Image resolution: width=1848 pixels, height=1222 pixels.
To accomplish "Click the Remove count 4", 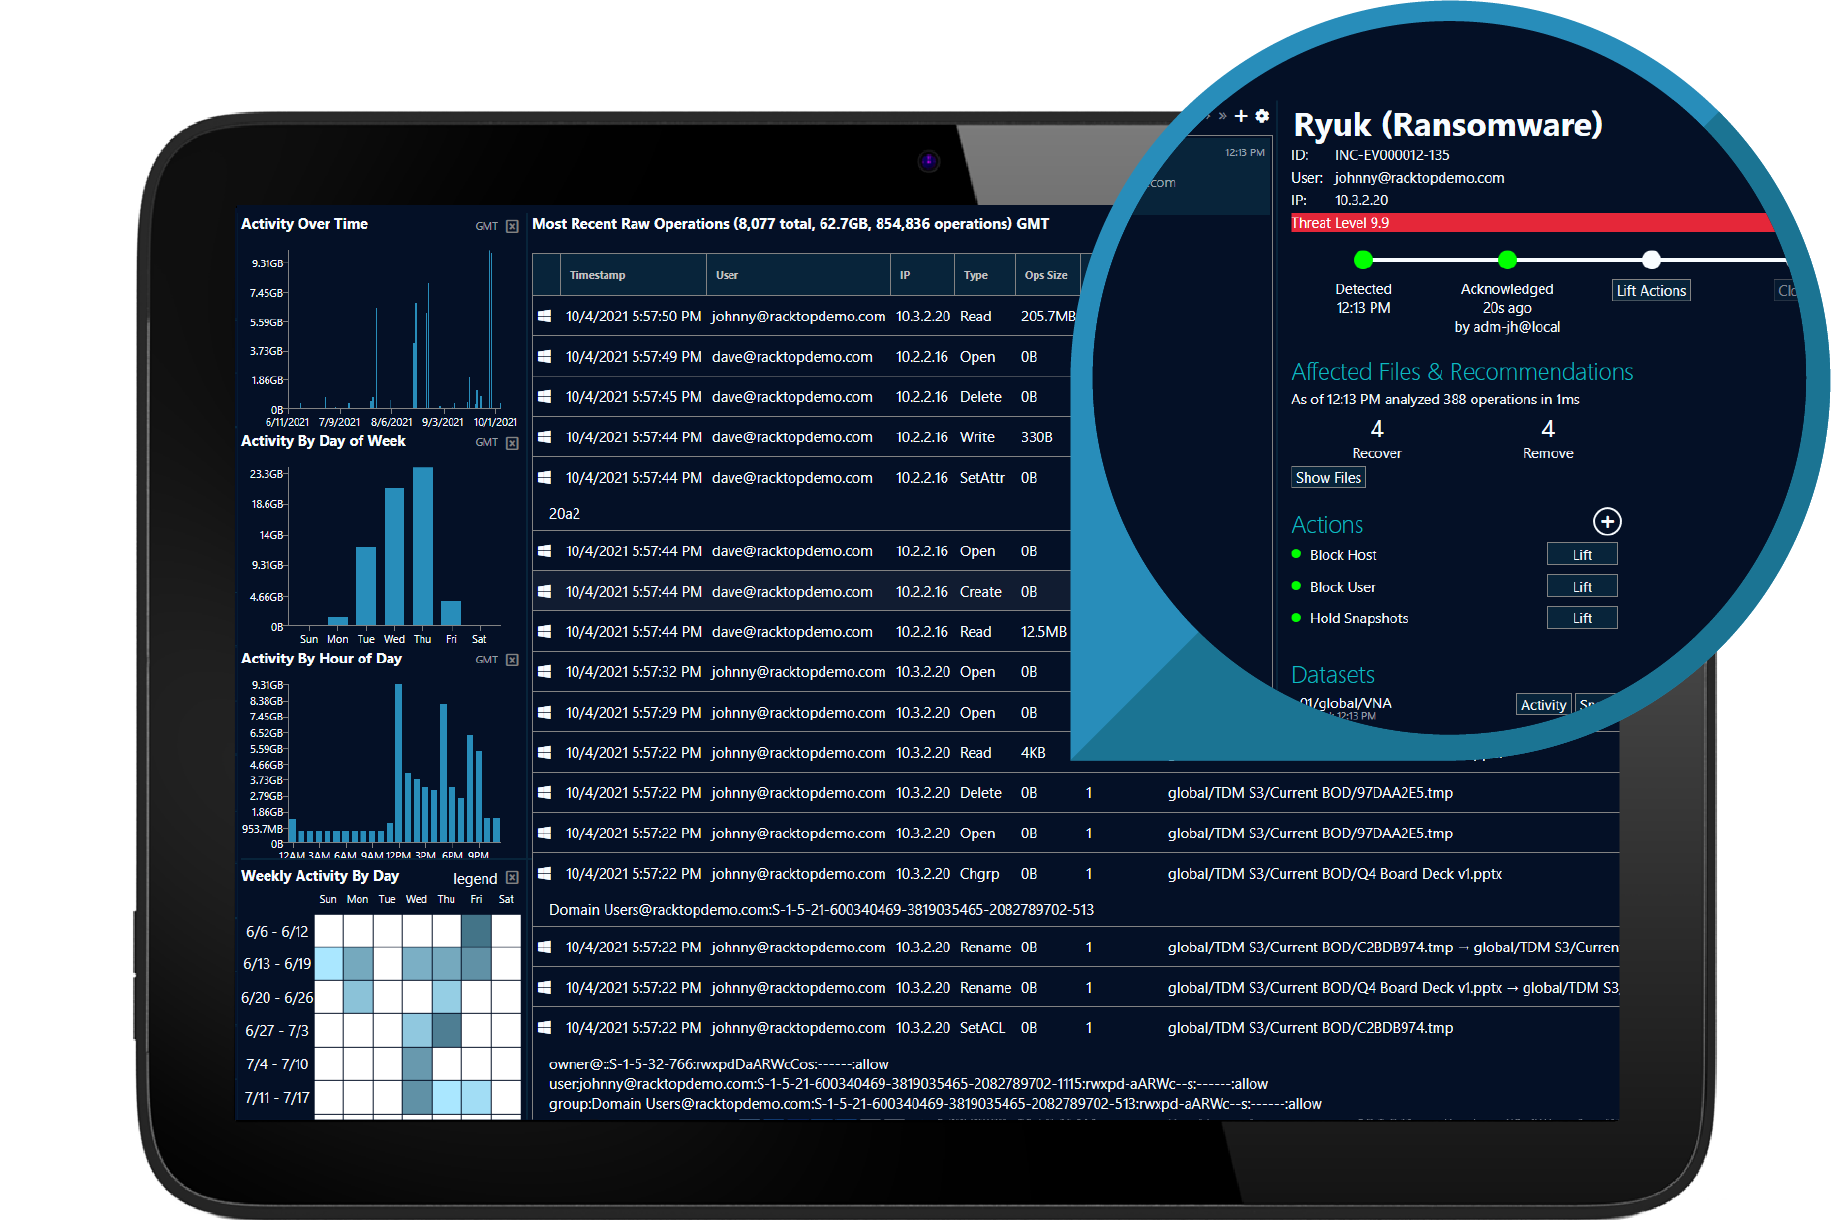I will pyautogui.click(x=1548, y=429).
